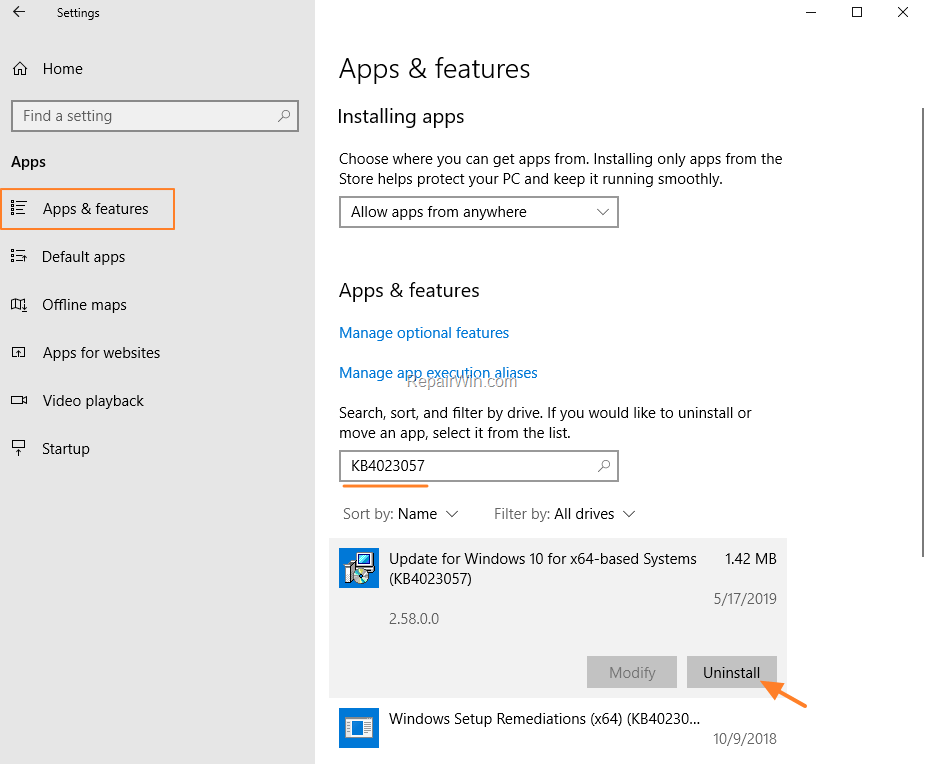Open the Manage optional features link

[x=424, y=333]
